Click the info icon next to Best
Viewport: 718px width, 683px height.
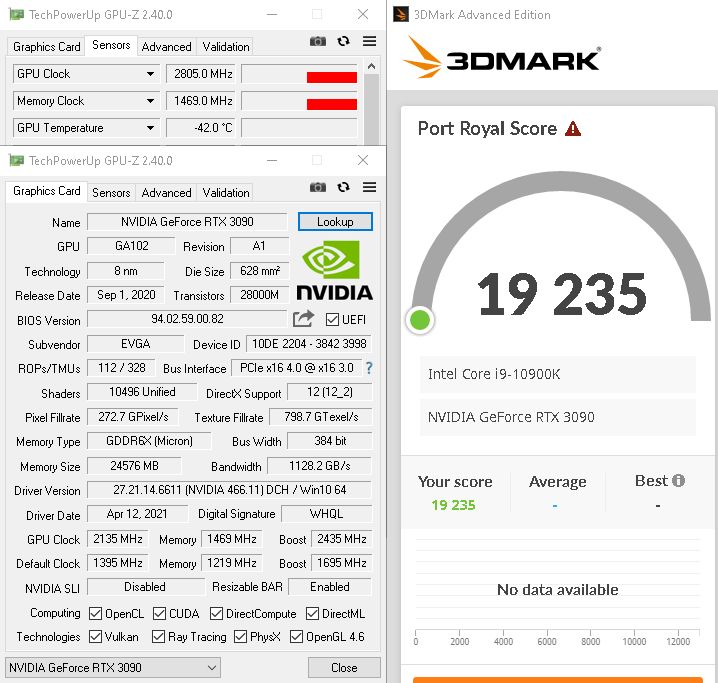coord(678,481)
